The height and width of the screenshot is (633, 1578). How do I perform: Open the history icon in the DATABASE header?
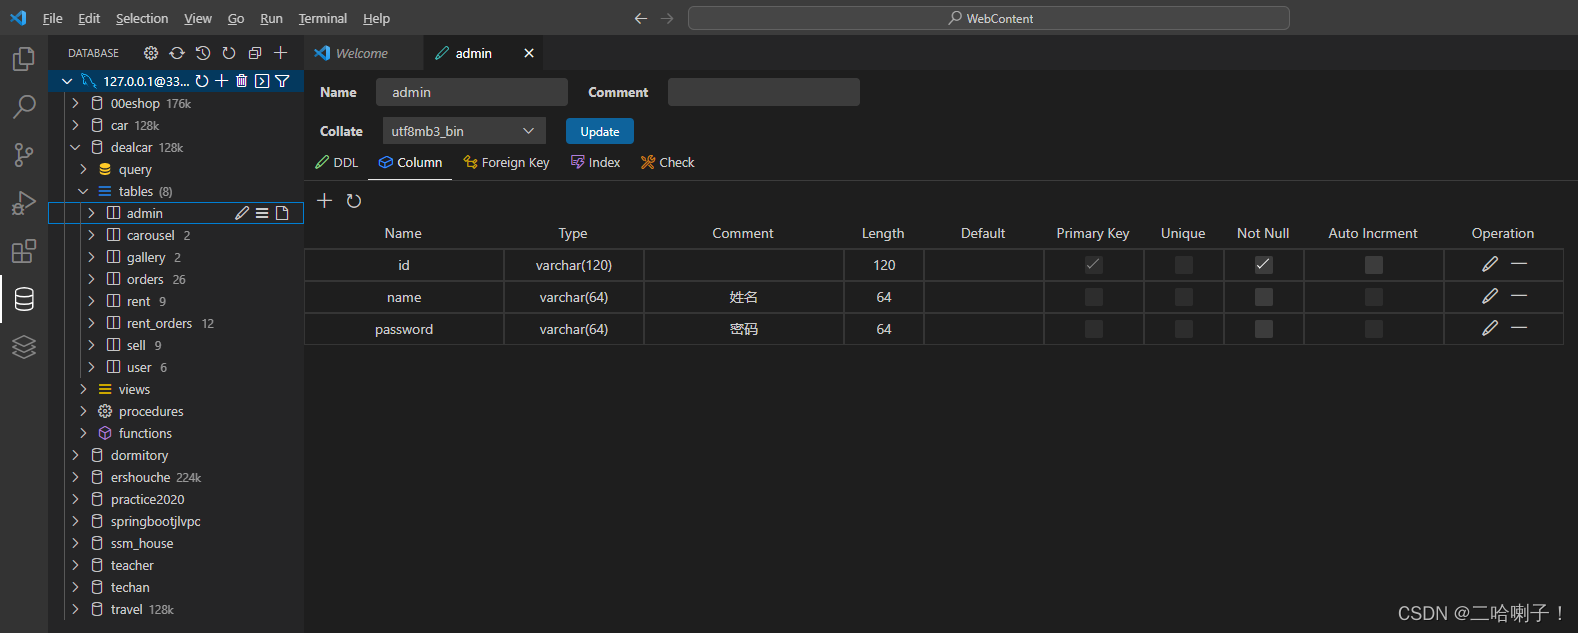(203, 53)
